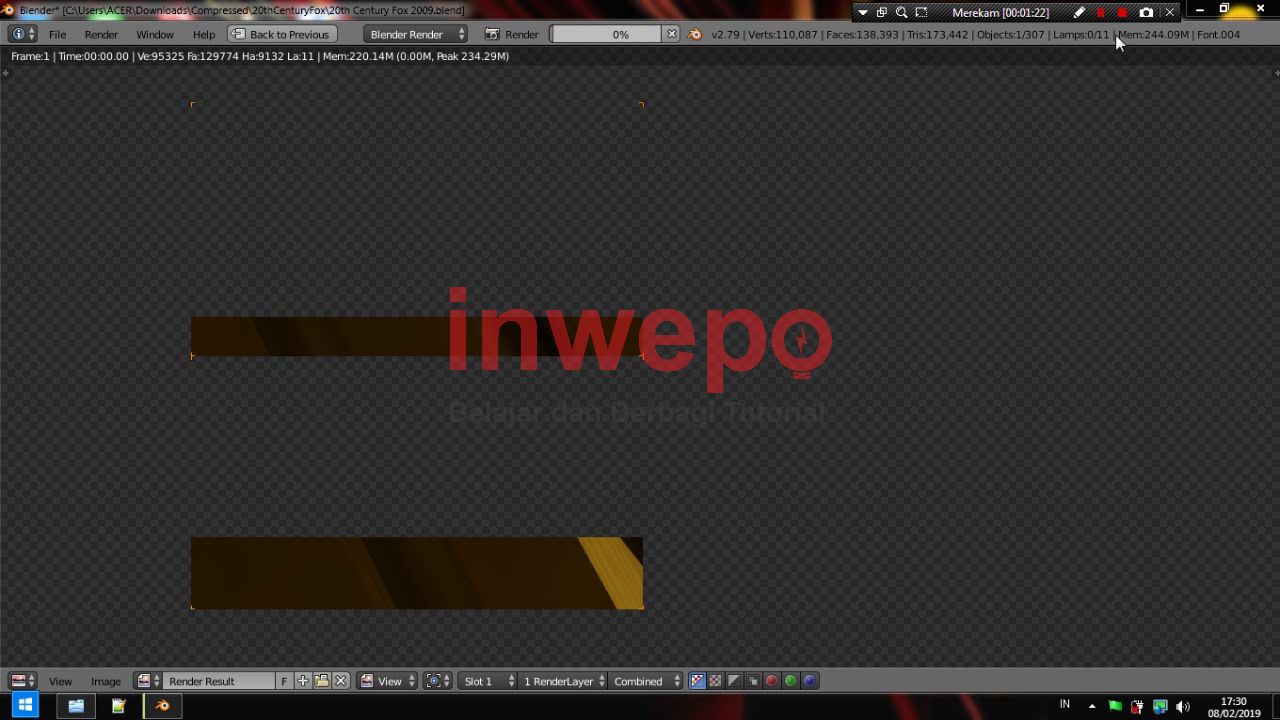The height and width of the screenshot is (720, 1280).
Task: Cancel the render with the progress X icon
Action: pyautogui.click(x=672, y=34)
